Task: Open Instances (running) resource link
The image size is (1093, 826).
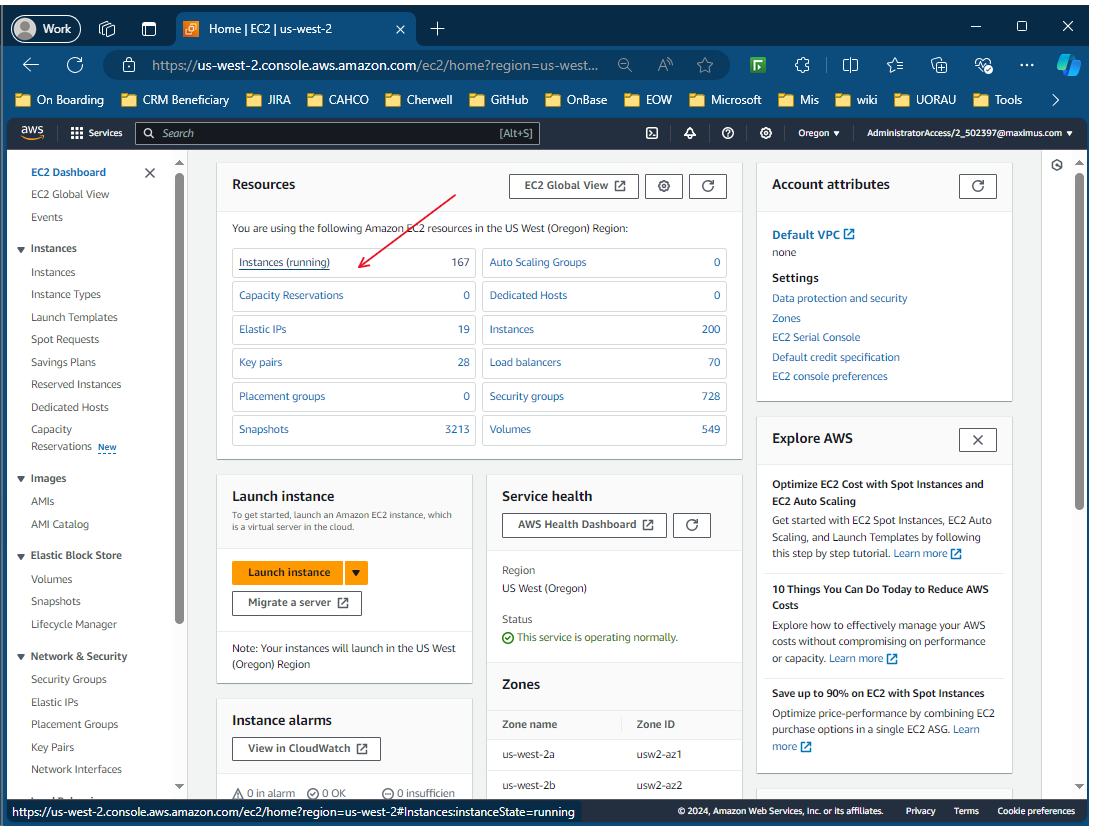Action: coord(284,263)
